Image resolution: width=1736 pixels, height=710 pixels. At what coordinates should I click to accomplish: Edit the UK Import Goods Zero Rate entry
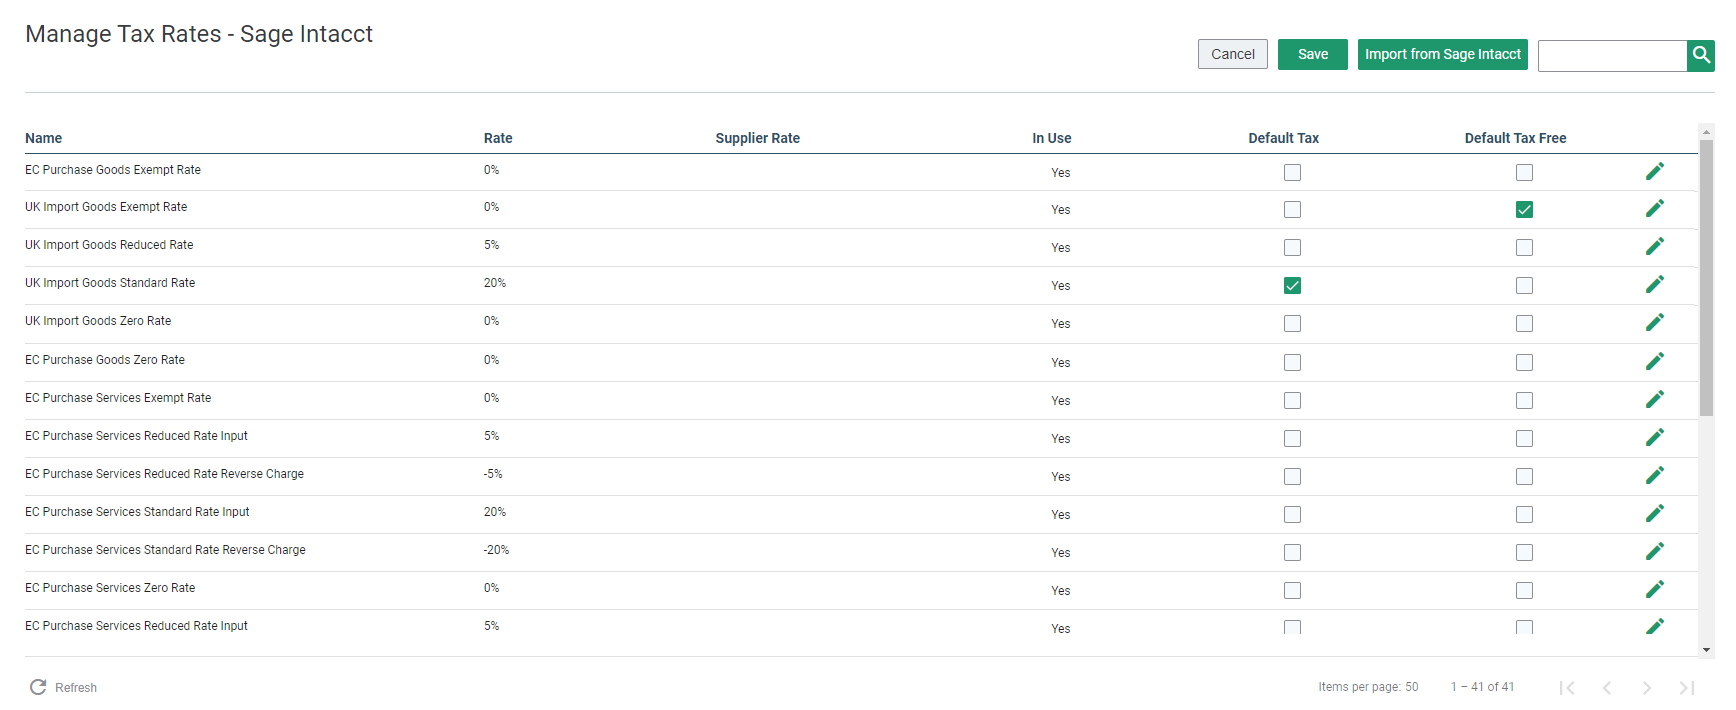click(1654, 323)
